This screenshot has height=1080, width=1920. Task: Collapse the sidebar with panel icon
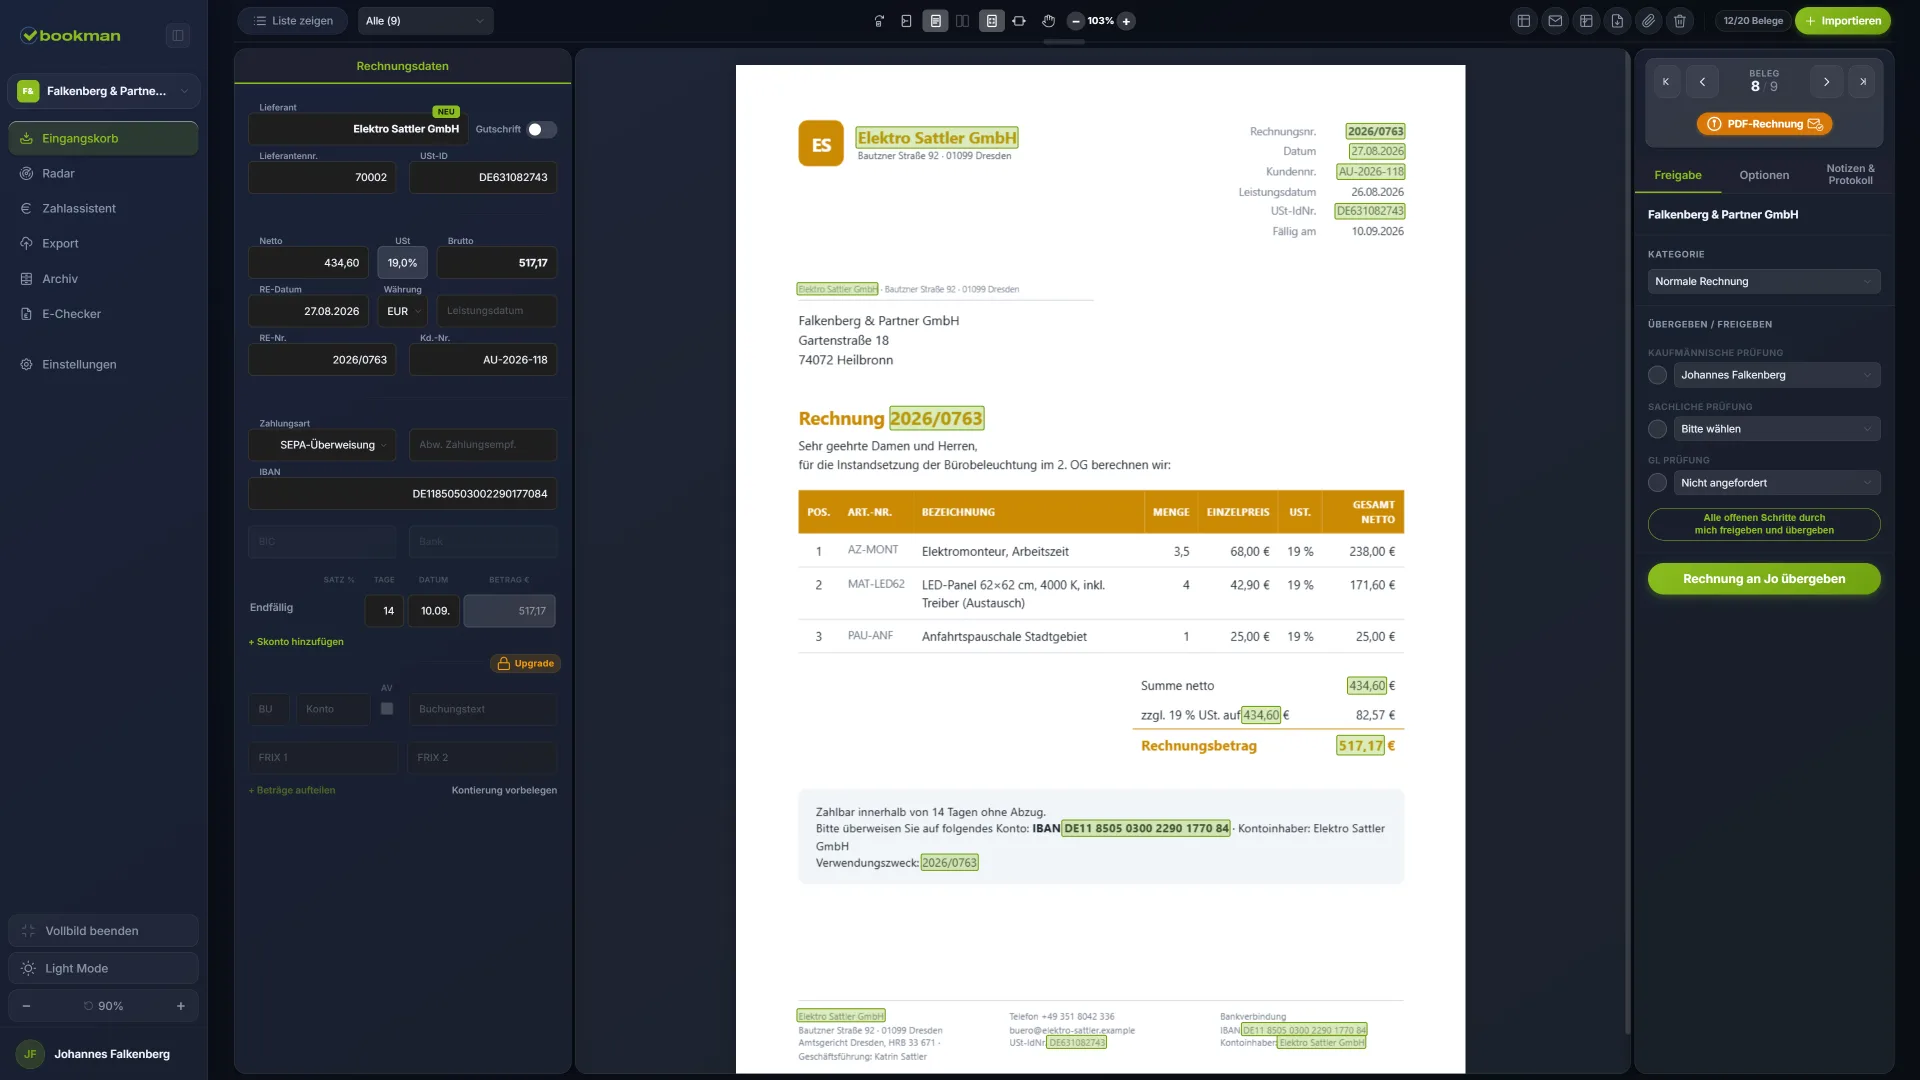177,36
